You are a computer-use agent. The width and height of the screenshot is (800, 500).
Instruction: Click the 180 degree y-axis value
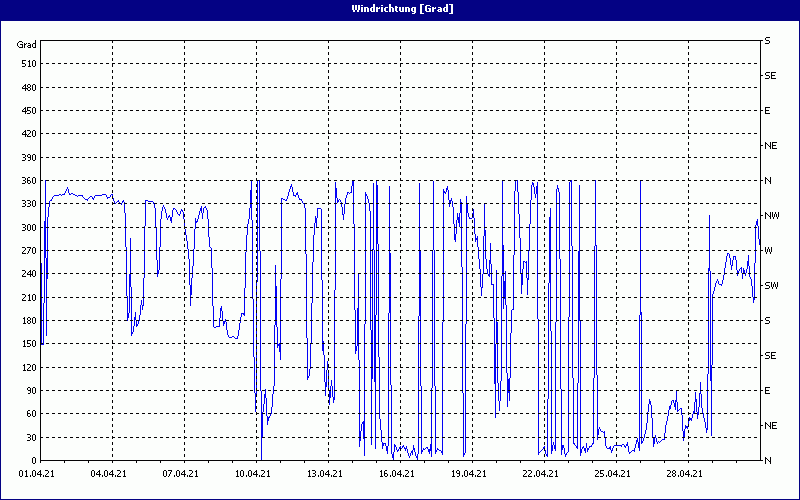point(28,320)
